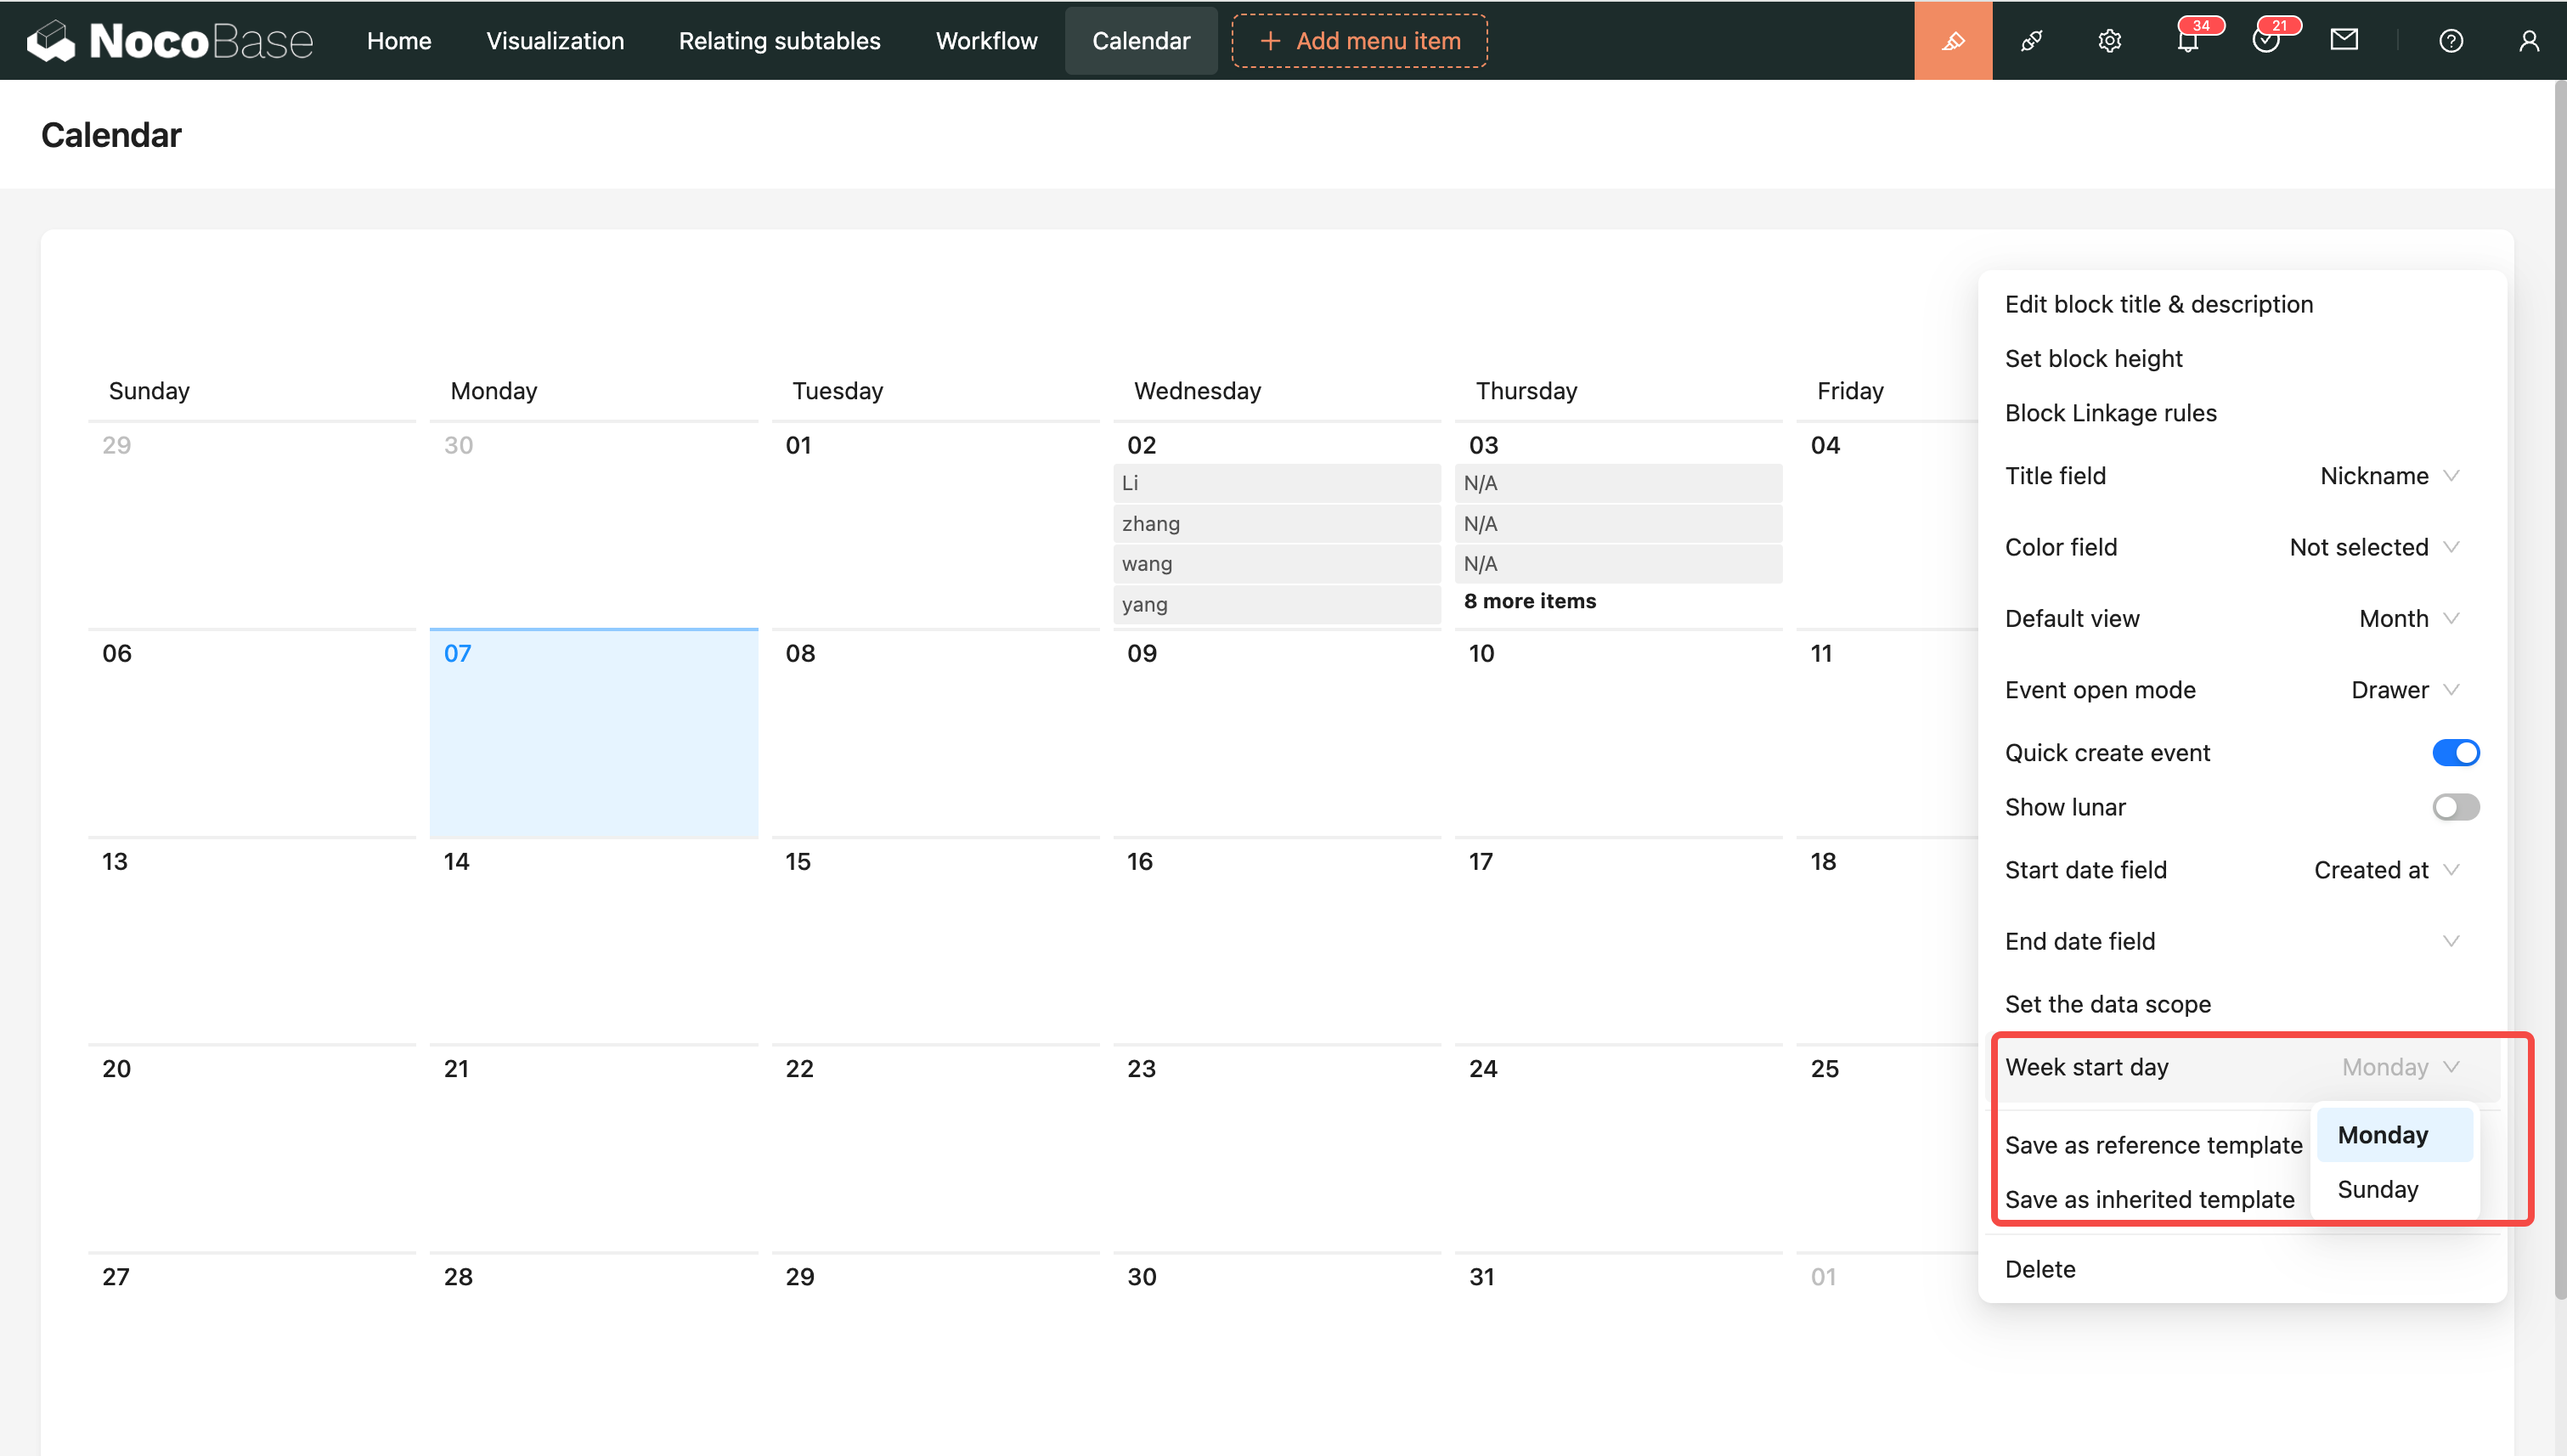Click '8 more items' on Thursday the 3rd
Screen dimensions: 2567x1456
pos(1529,601)
